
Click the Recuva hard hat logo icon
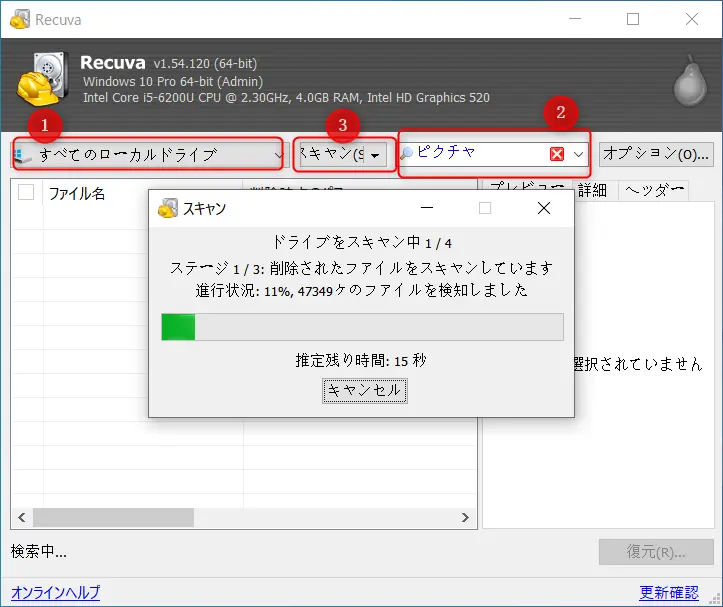pos(42,78)
